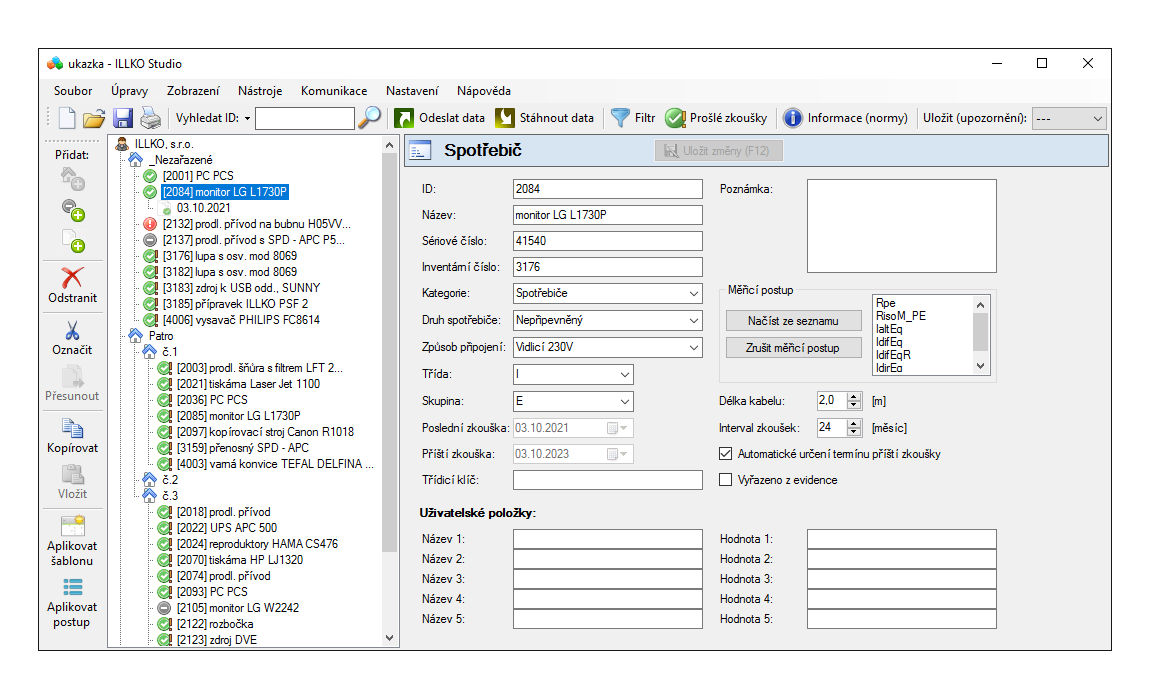This screenshot has height=700, width=1150.
Task: Toggle the Filtr funnel button
Action: click(x=633, y=117)
